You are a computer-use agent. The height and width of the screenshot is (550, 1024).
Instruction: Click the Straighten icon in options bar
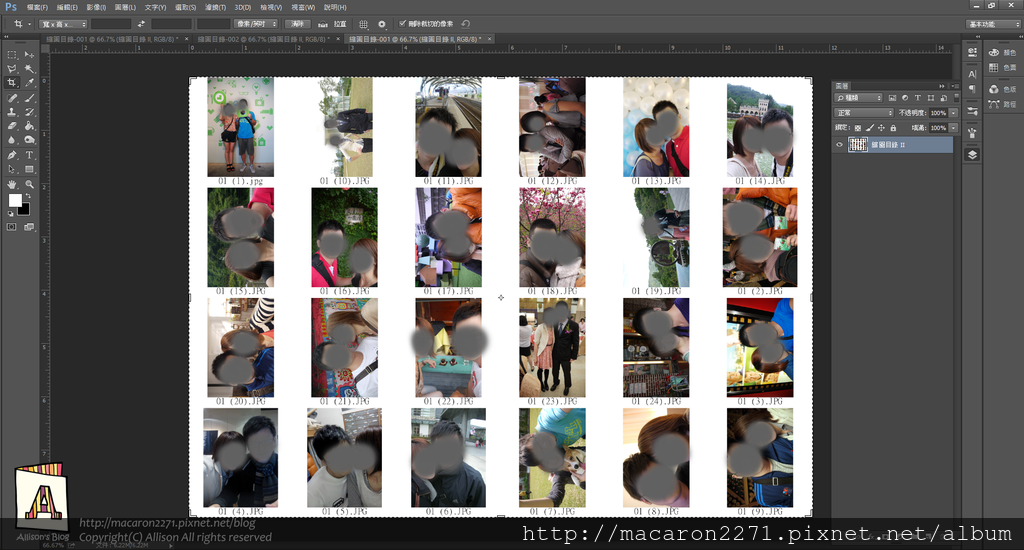323,24
